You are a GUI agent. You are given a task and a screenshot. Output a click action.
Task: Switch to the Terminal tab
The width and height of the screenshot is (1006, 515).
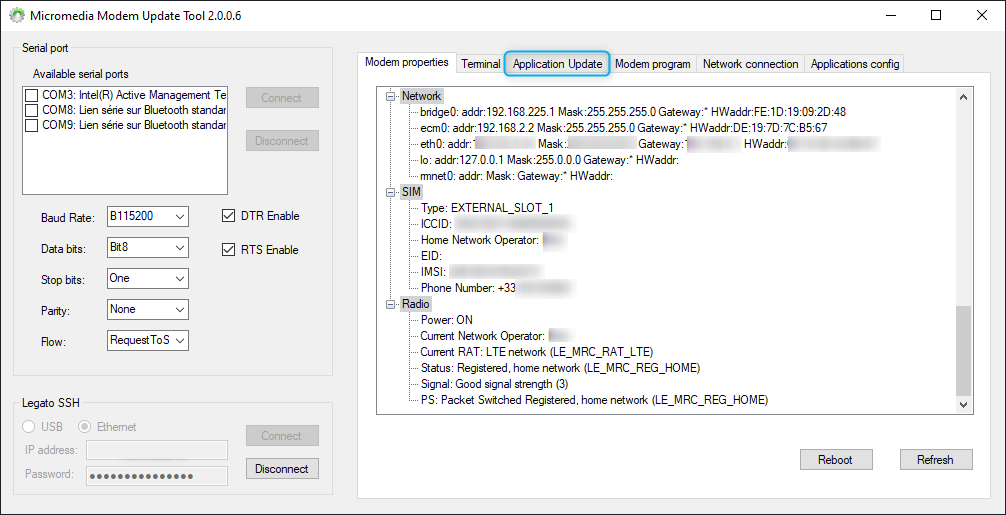tap(480, 64)
